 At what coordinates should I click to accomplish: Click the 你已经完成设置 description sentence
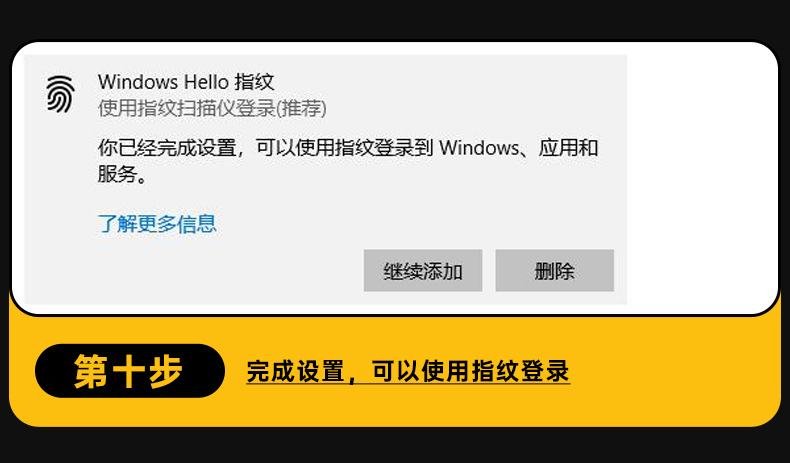pos(348,161)
